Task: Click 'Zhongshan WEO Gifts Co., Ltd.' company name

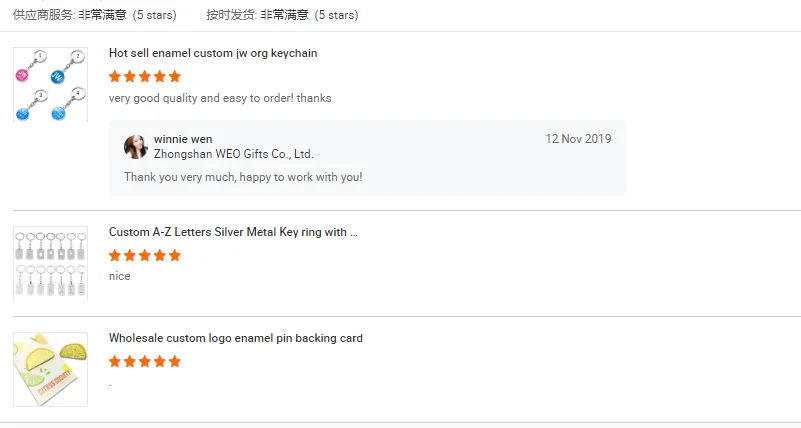Action: [234, 154]
